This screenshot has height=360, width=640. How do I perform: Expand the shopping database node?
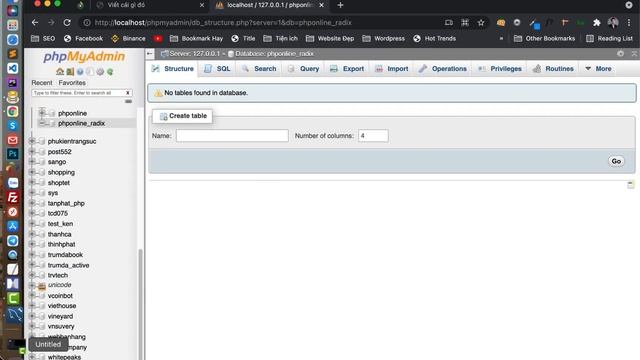point(32,172)
